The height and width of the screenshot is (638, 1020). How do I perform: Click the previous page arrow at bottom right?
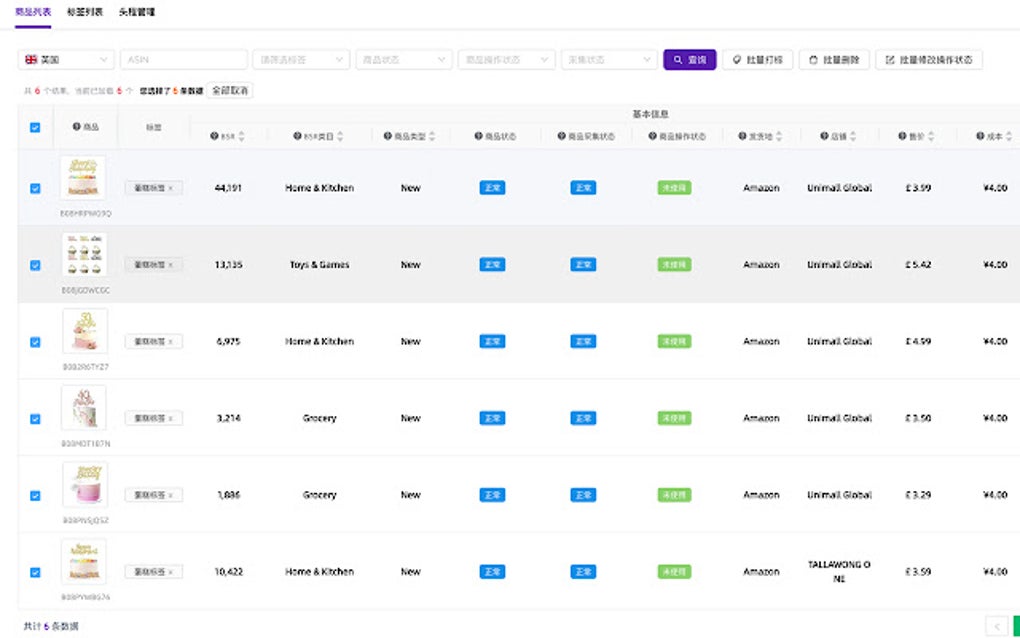pyautogui.click(x=997, y=626)
